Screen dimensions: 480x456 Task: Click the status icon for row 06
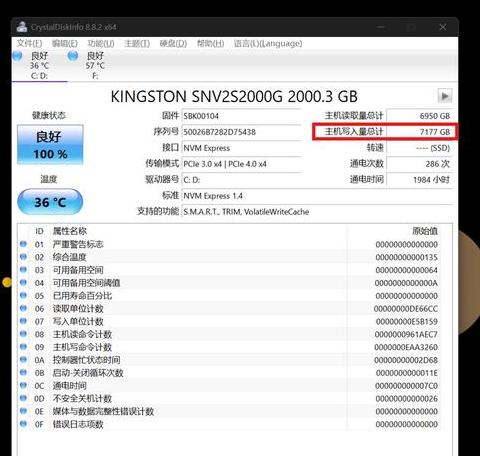click(x=23, y=308)
